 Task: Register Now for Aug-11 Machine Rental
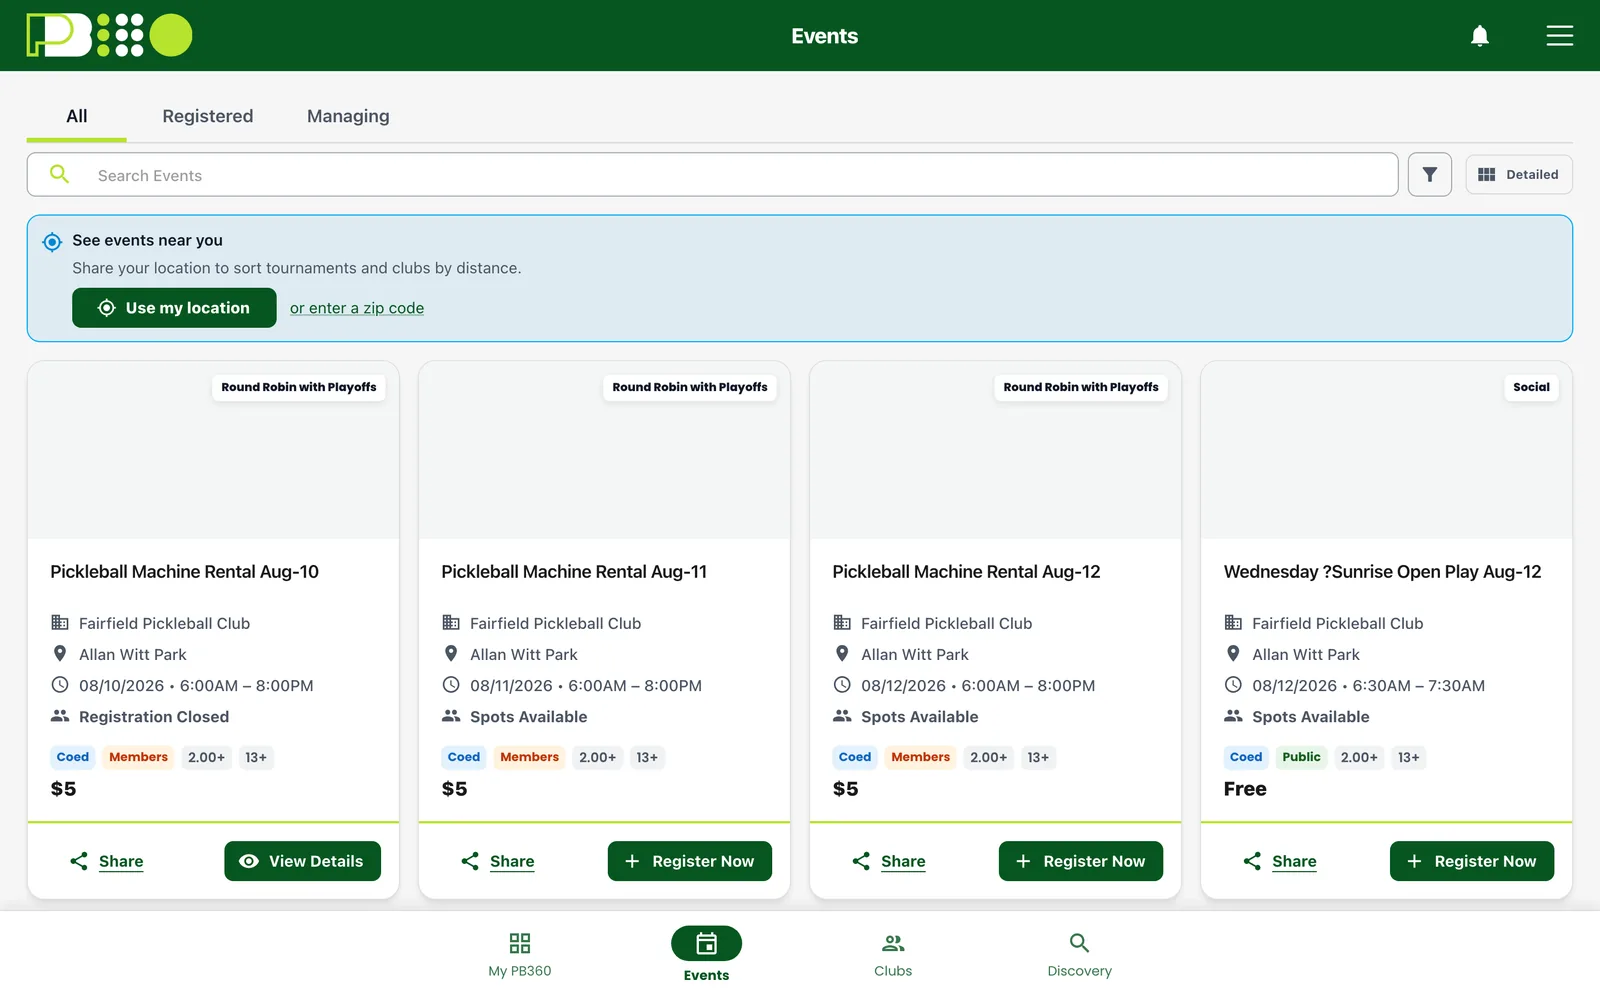[690, 861]
